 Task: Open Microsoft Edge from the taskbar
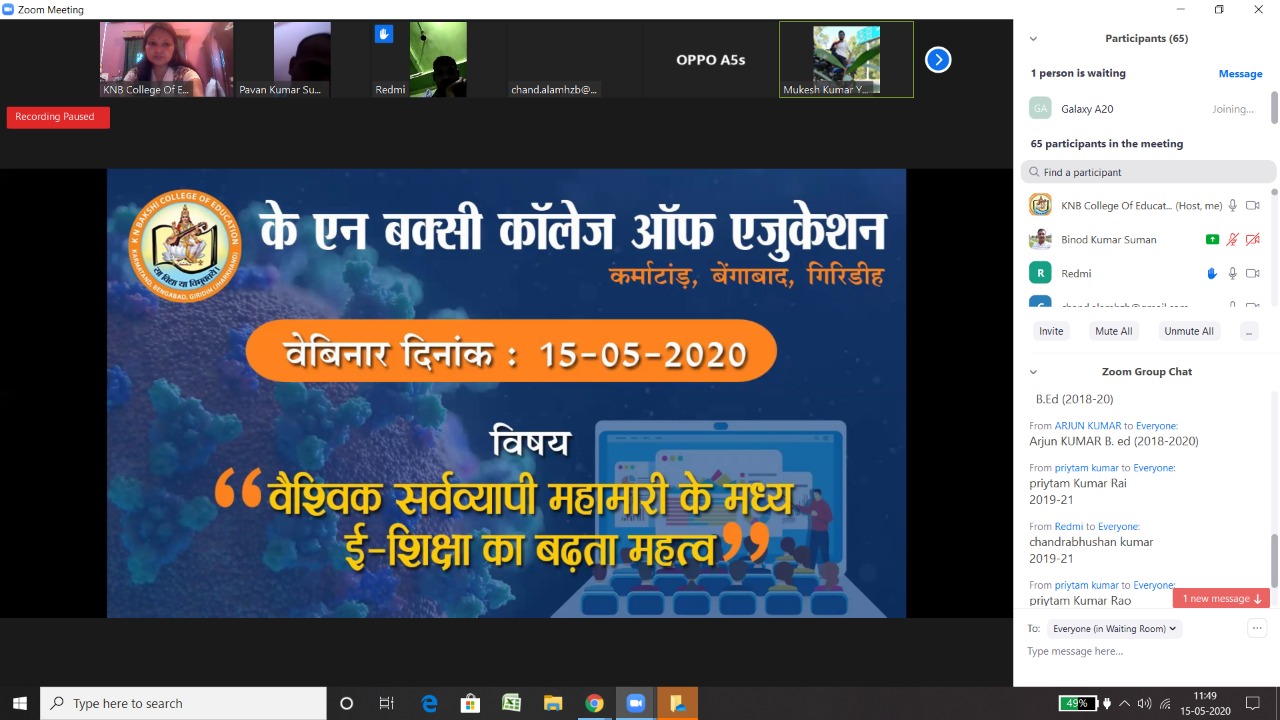429,703
